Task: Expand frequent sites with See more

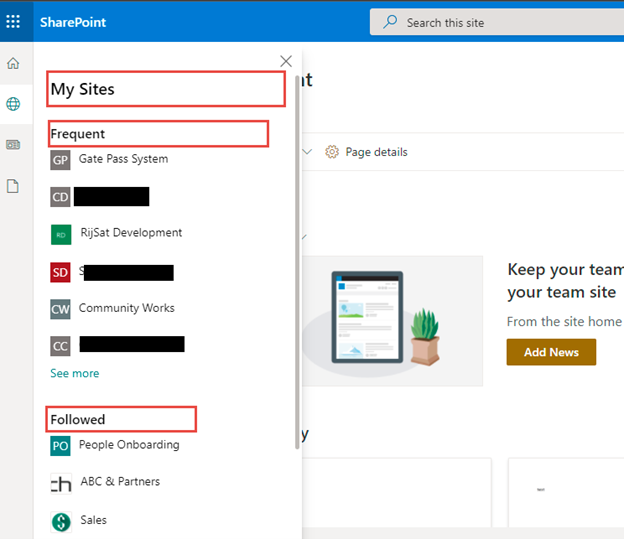Action: point(75,373)
